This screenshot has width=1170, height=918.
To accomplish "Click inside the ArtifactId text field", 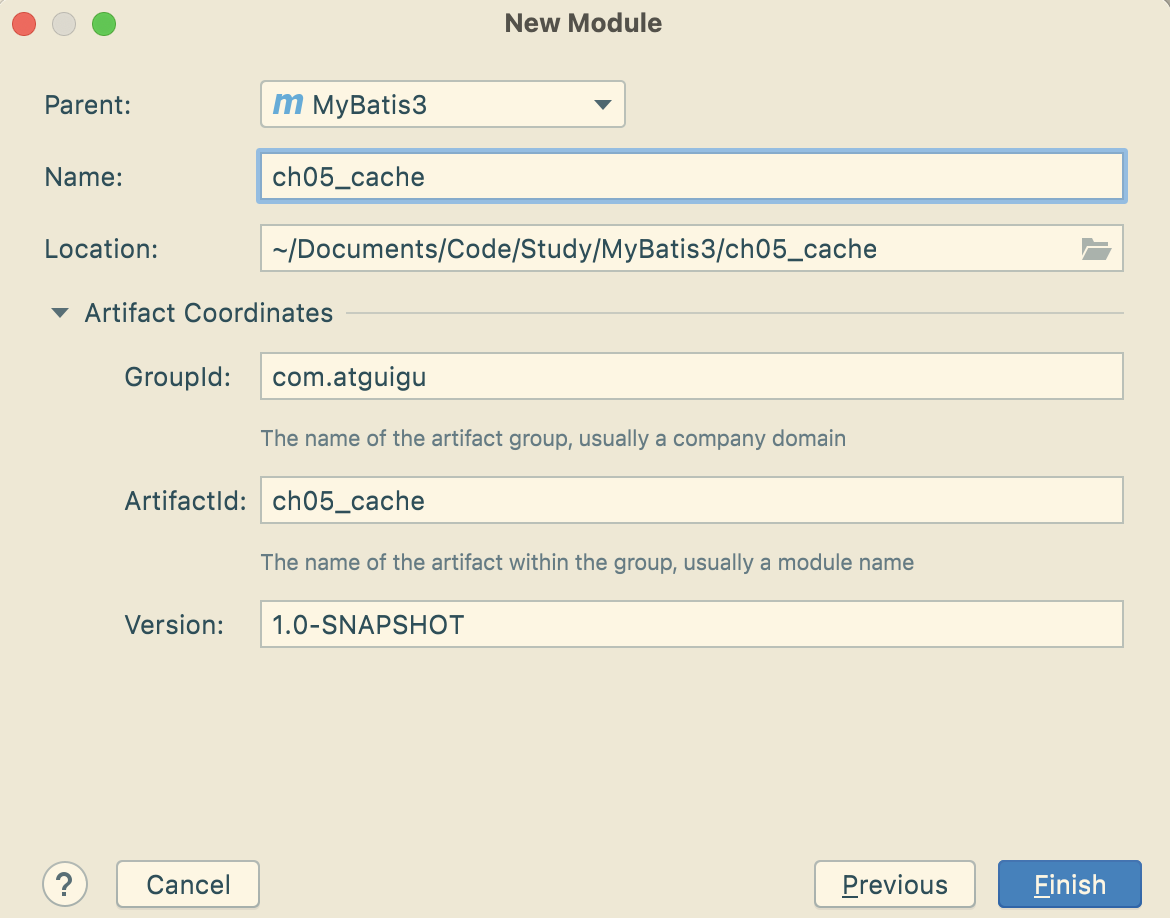I will pyautogui.click(x=690, y=500).
